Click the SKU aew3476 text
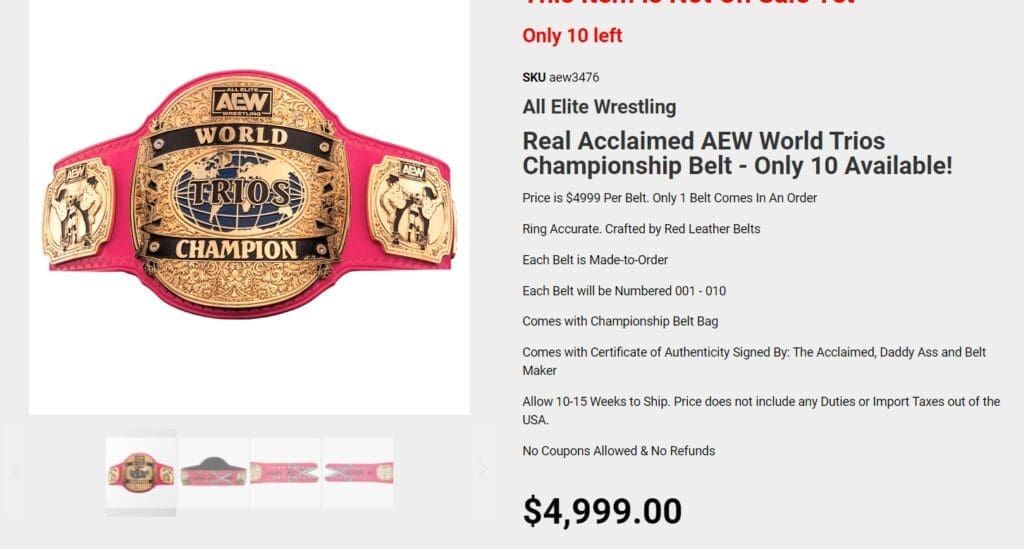 click(561, 77)
